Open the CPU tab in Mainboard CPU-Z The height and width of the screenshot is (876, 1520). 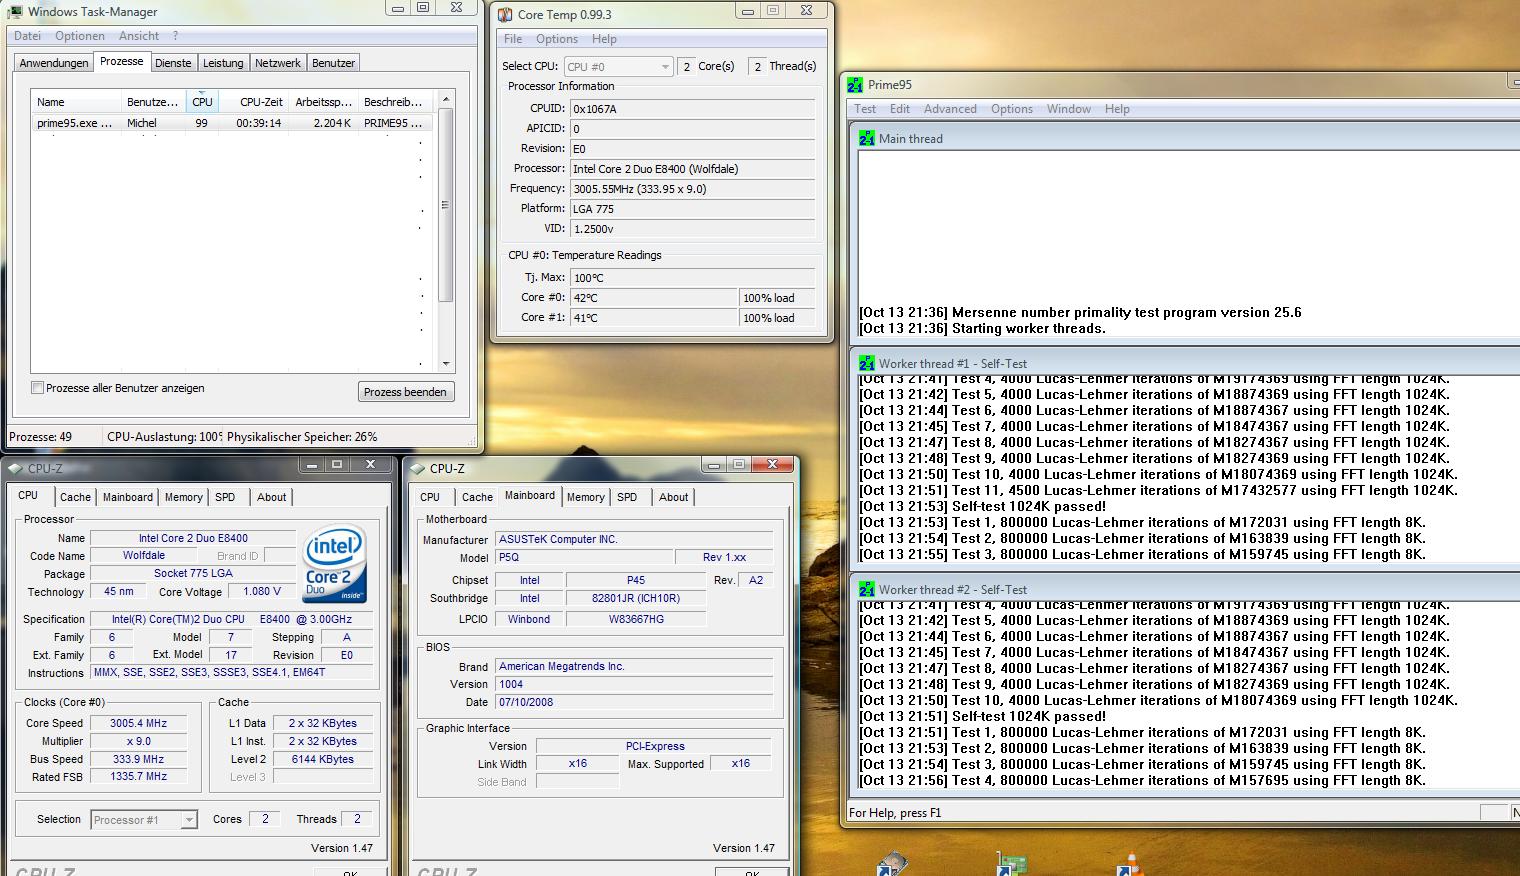[x=430, y=497]
